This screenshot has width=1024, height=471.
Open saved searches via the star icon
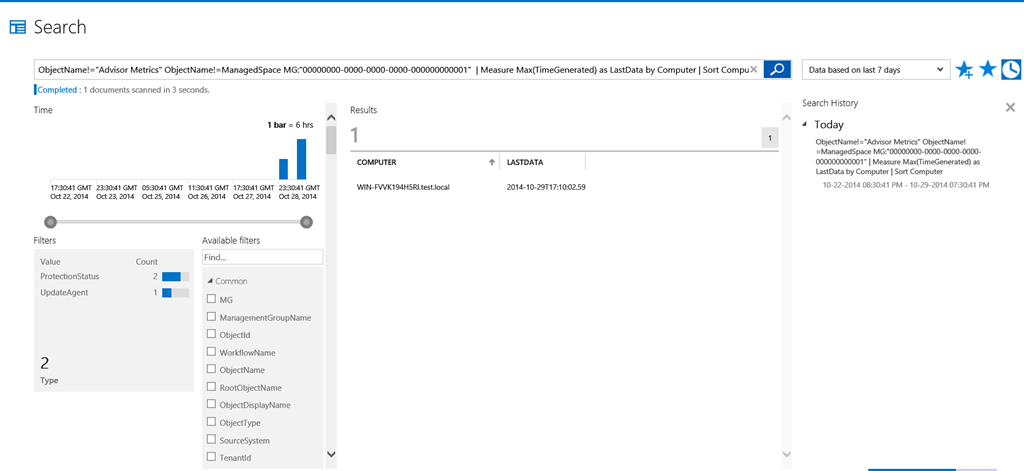[987, 69]
